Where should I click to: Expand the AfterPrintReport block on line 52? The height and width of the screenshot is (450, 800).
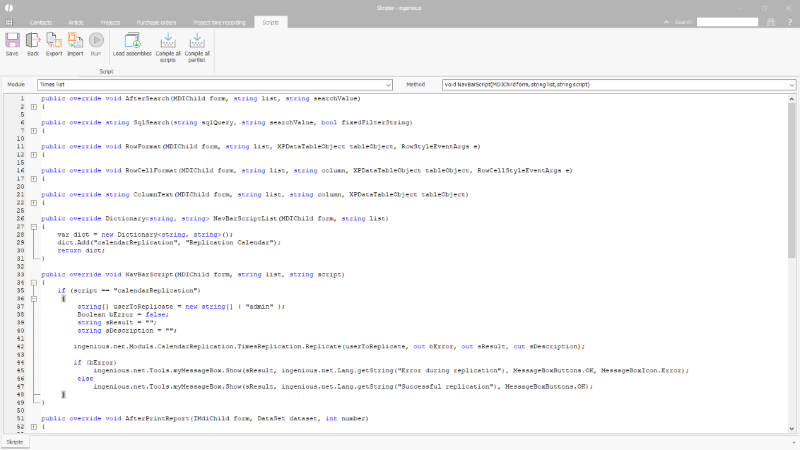[x=34, y=427]
